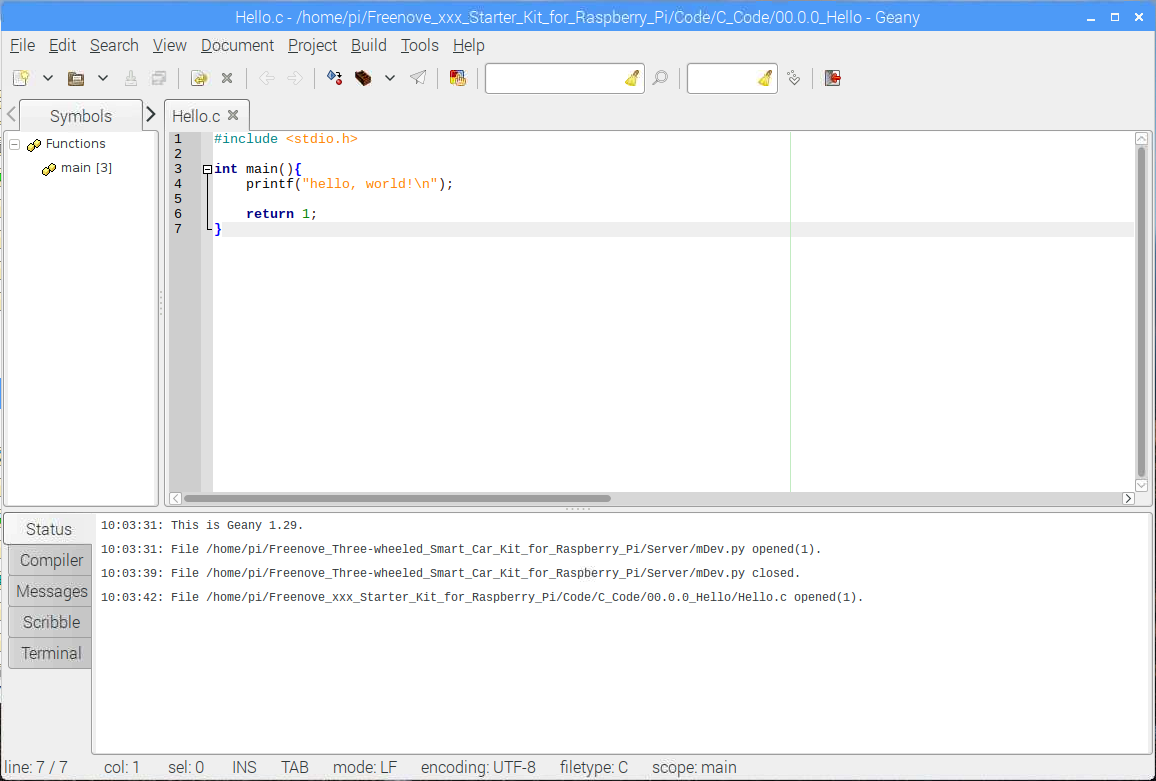Click the New file toolbar icon
1156x781 pixels.
[21, 78]
